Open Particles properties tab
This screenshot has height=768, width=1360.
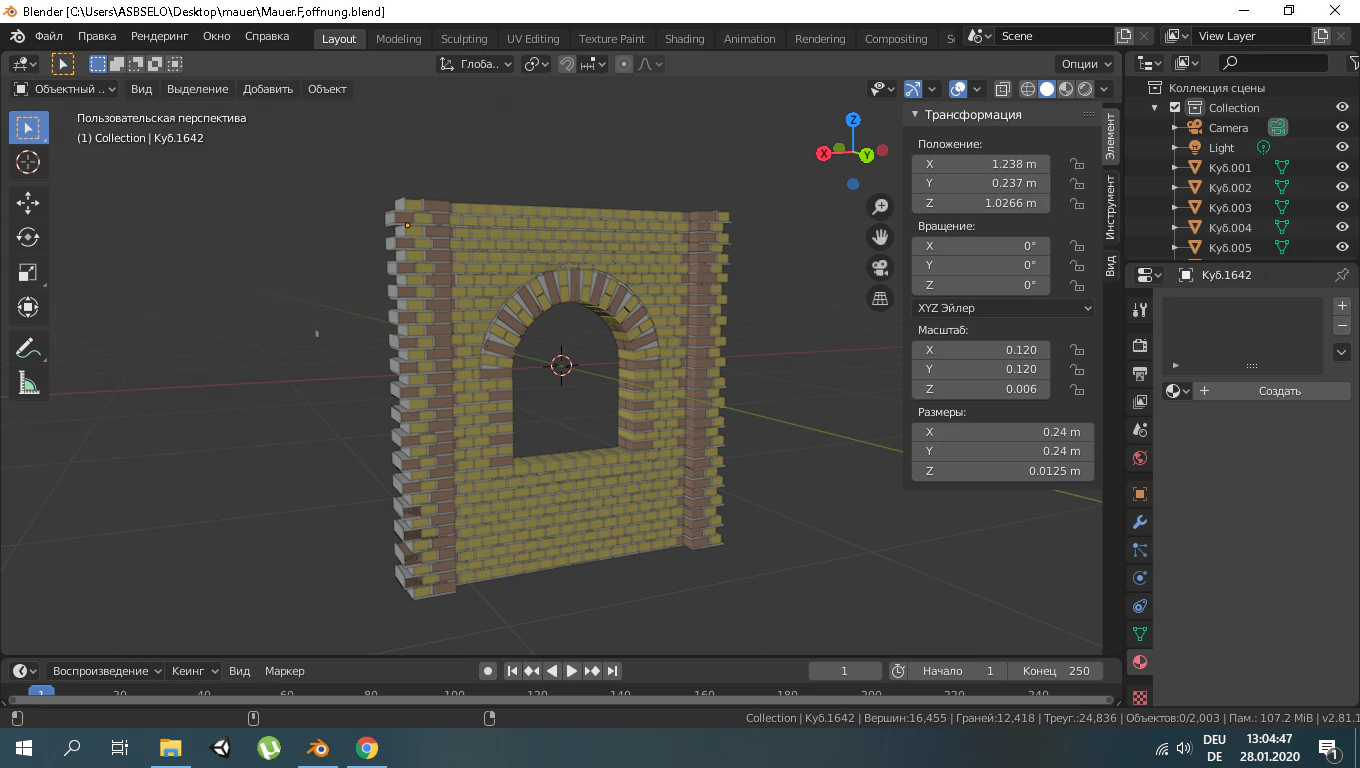(x=1139, y=550)
